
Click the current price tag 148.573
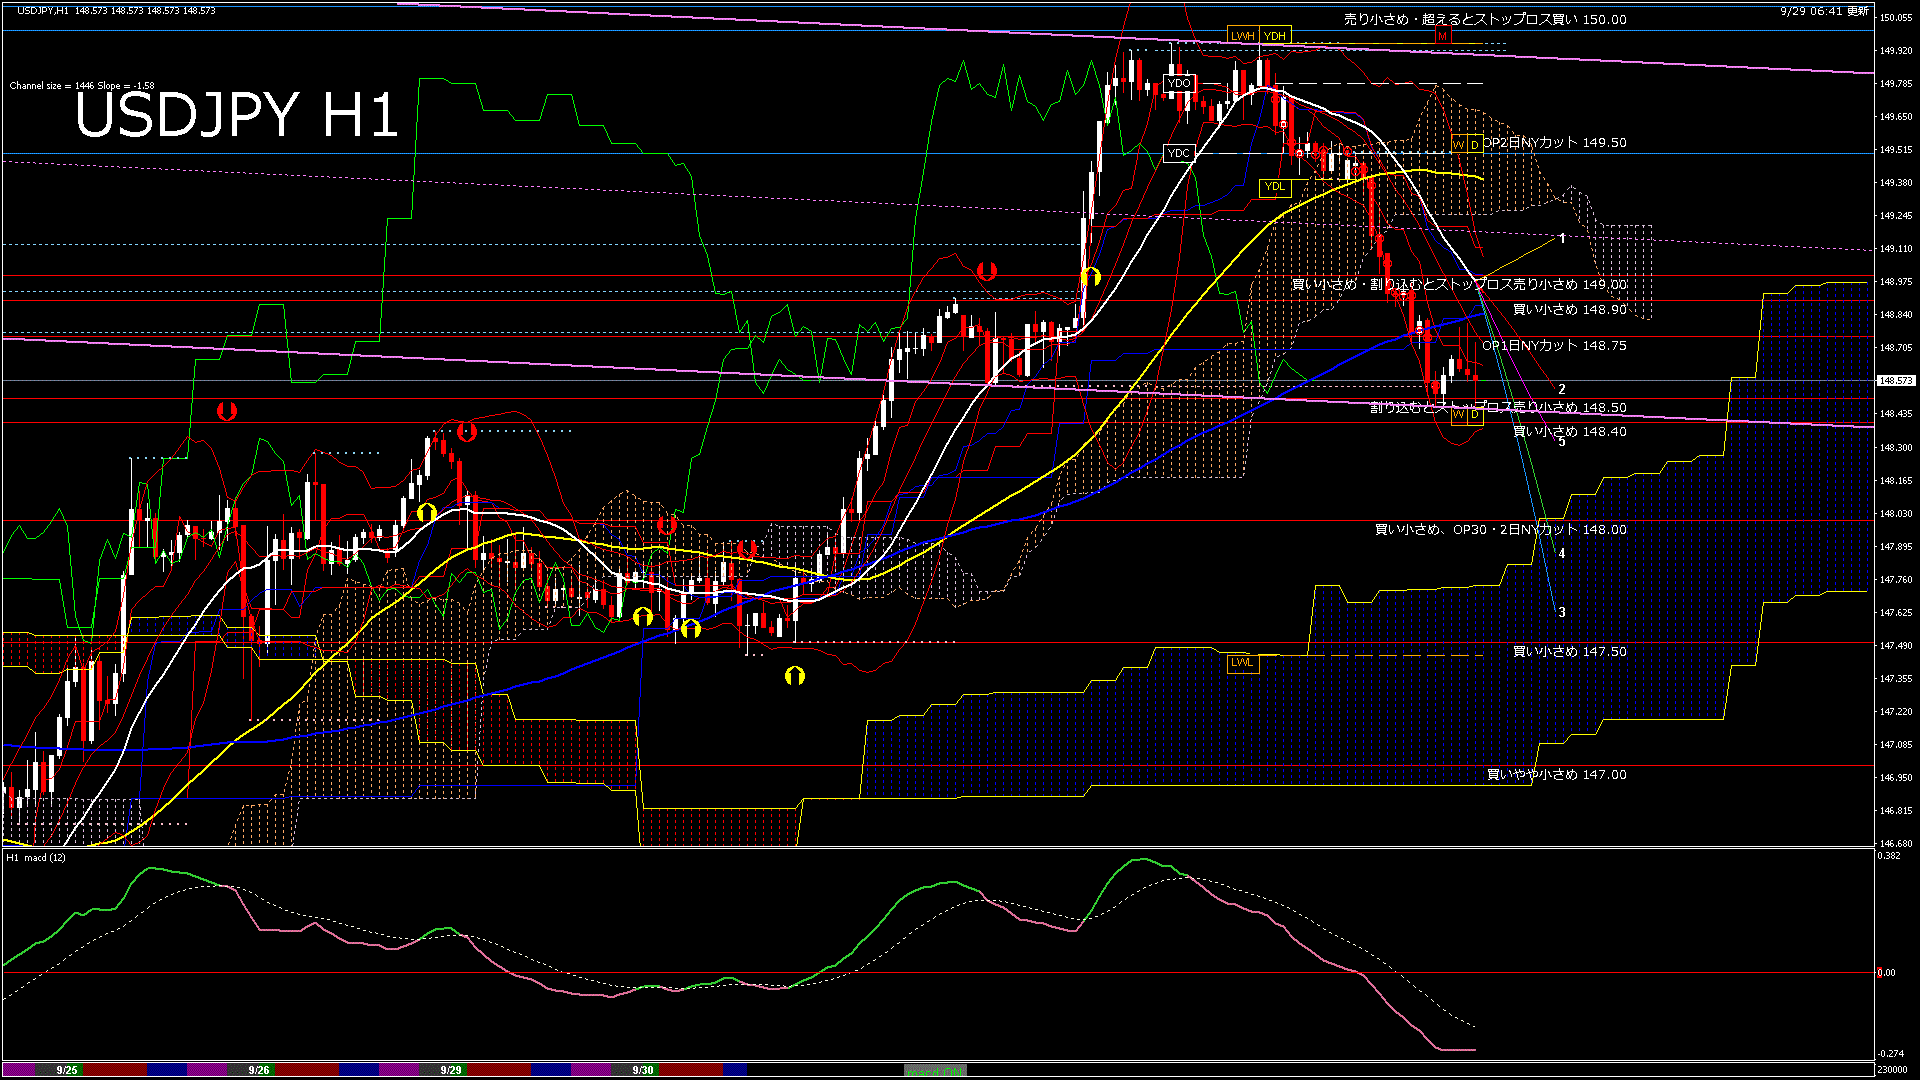[x=1895, y=381]
